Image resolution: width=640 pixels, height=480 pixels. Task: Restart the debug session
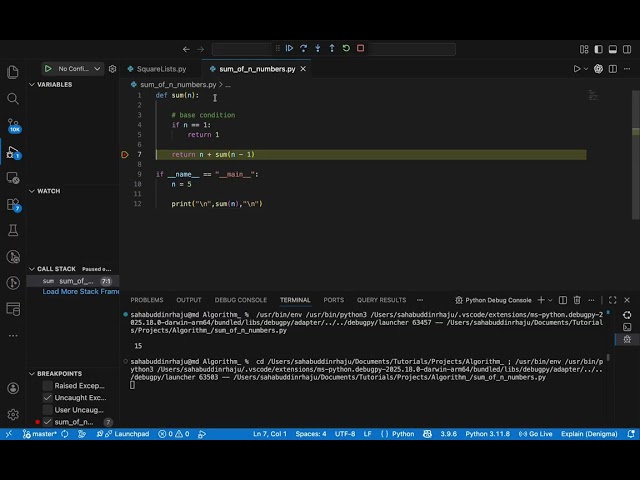[346, 48]
